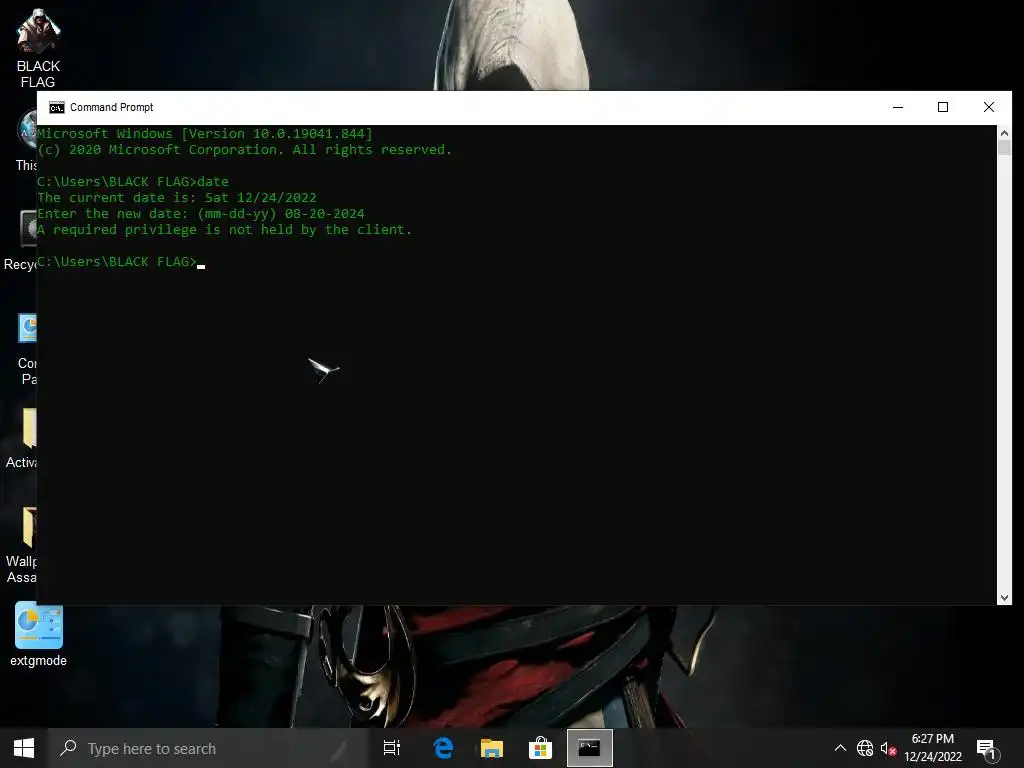Open network internet status icon

[x=865, y=748]
